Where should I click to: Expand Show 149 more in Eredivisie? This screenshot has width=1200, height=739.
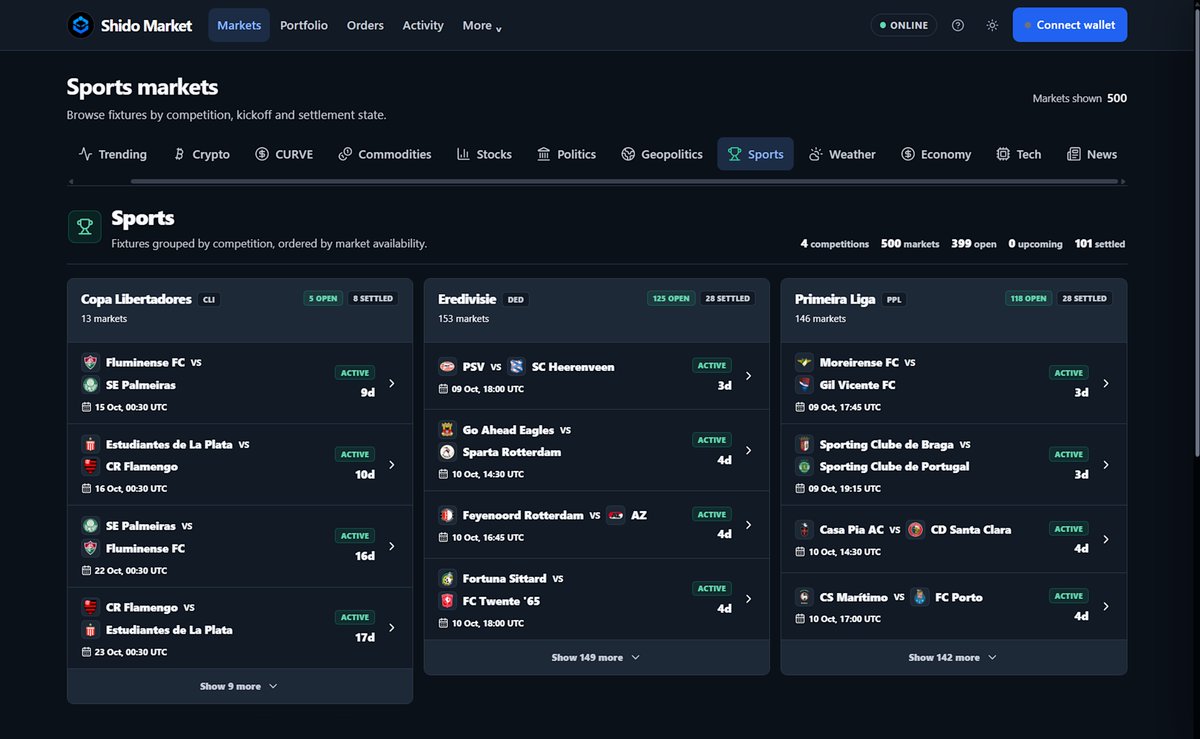(x=596, y=657)
